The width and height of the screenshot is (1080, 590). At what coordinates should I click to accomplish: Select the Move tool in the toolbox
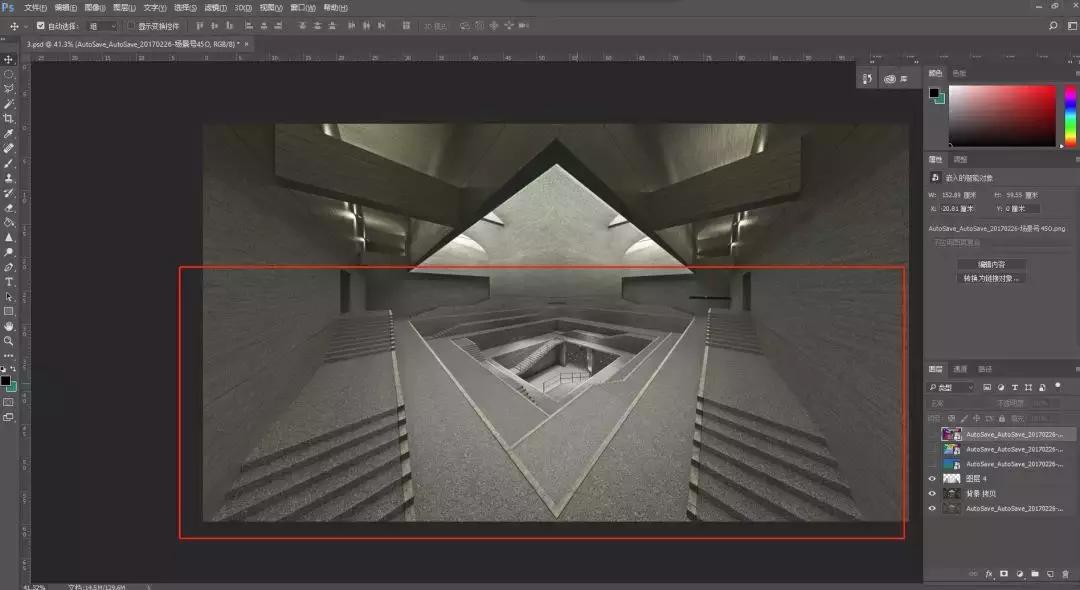pyautogui.click(x=9, y=59)
